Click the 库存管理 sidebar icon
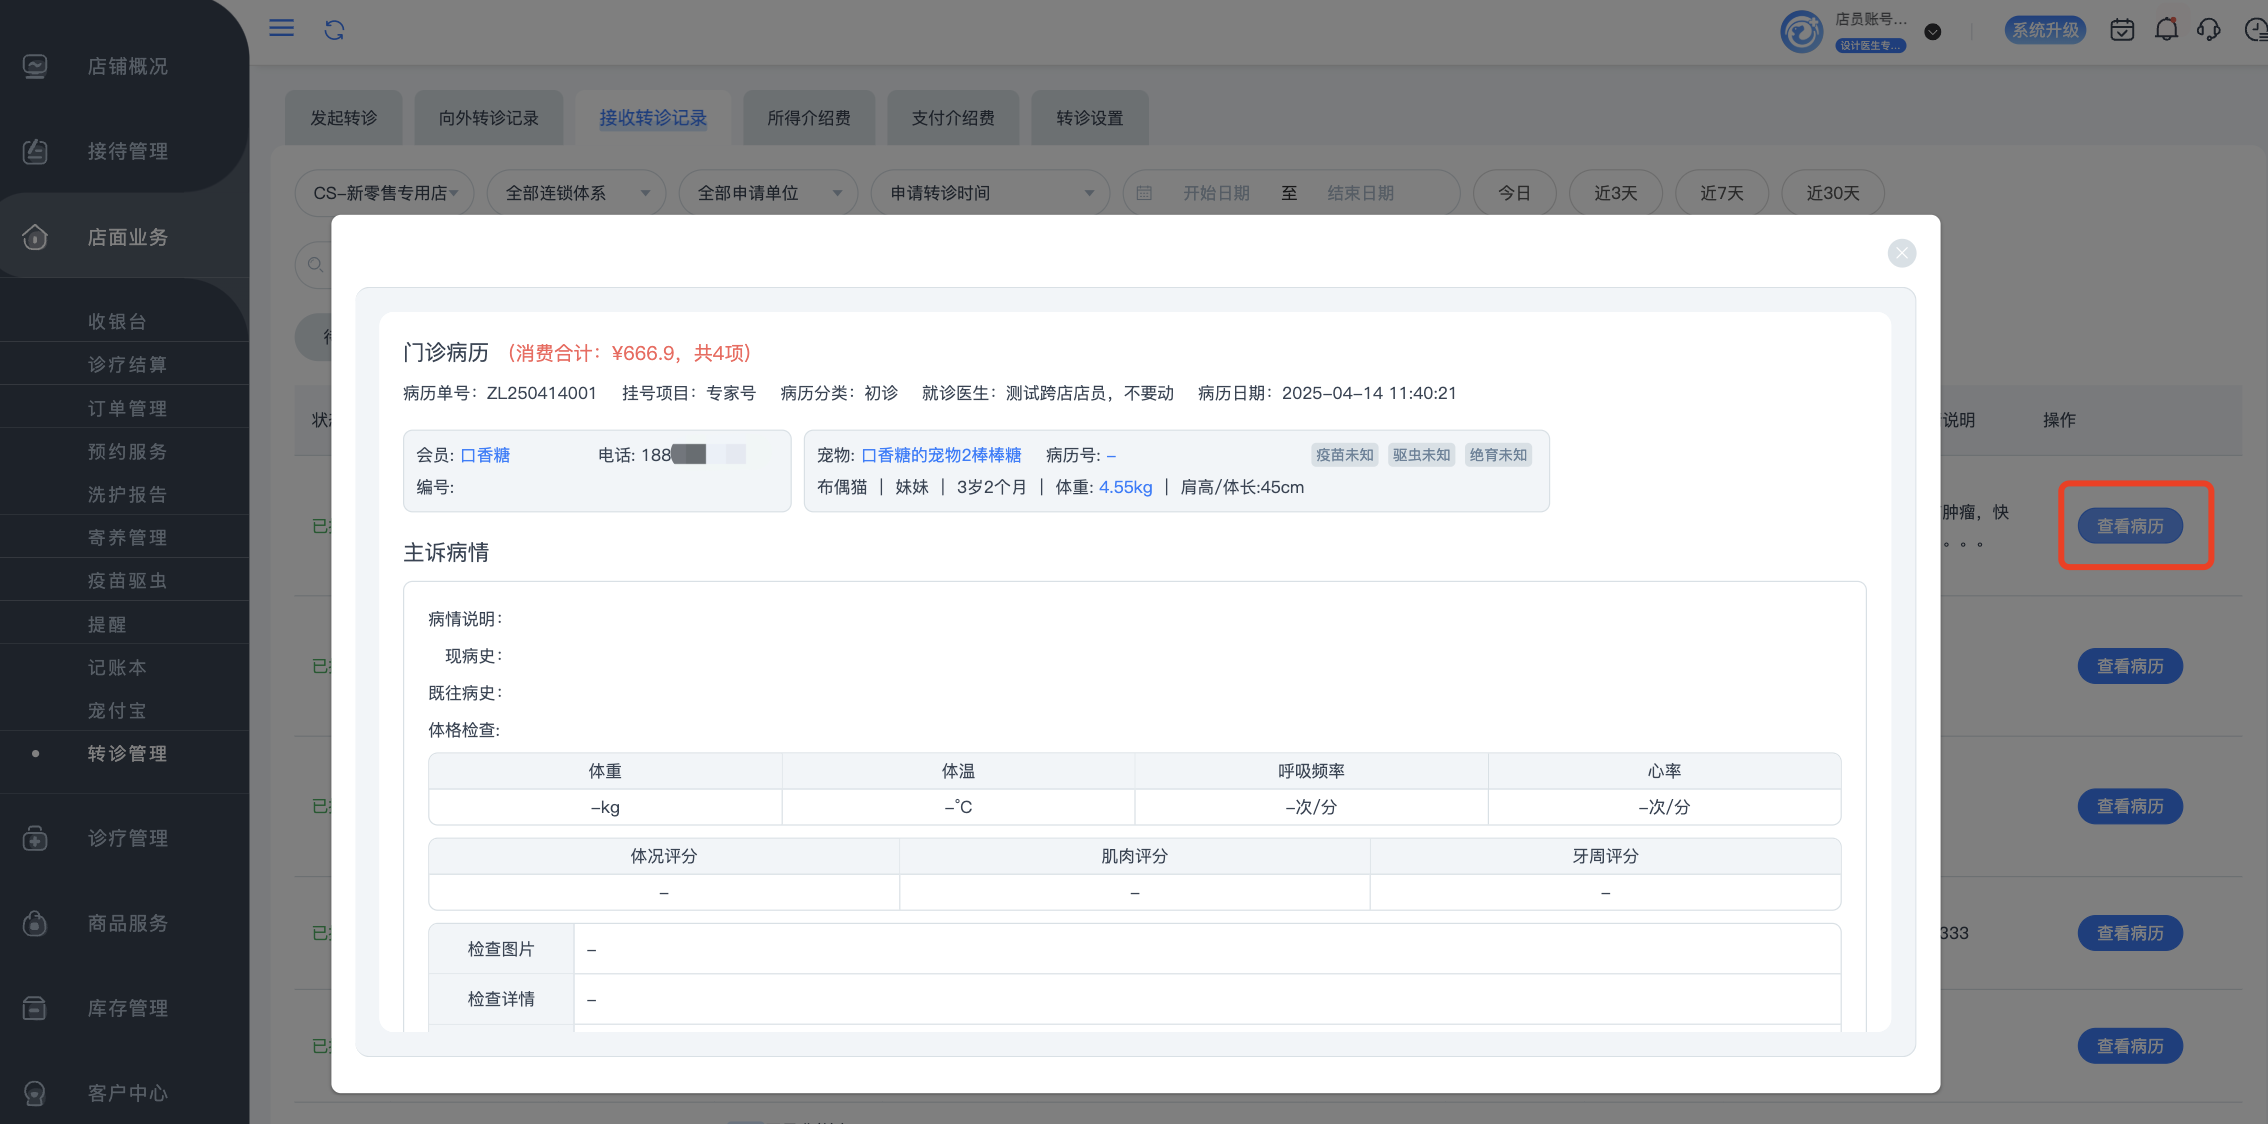The height and width of the screenshot is (1124, 2268). click(35, 1008)
